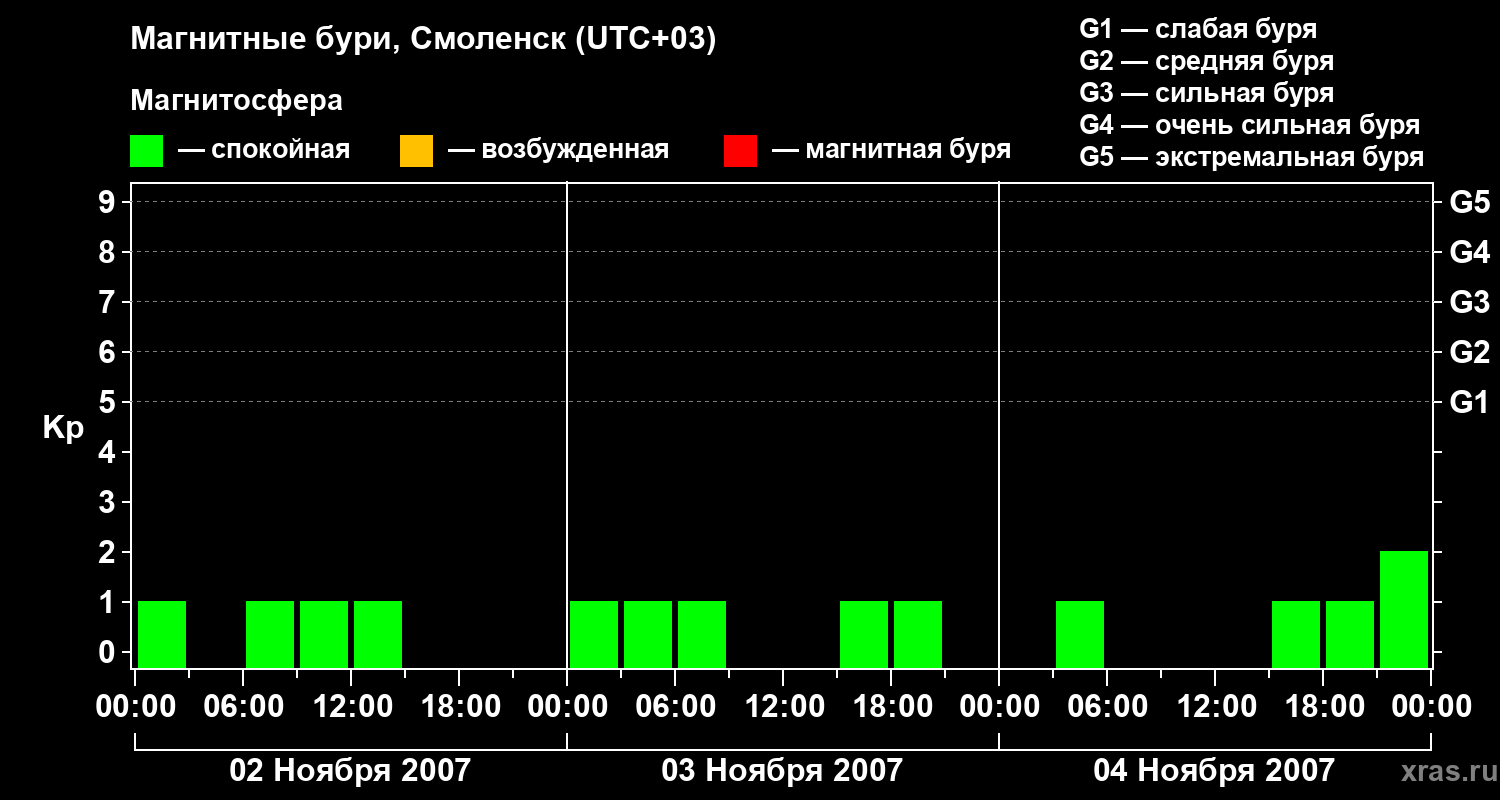Click the '— спокойная' legend label

click(x=264, y=150)
